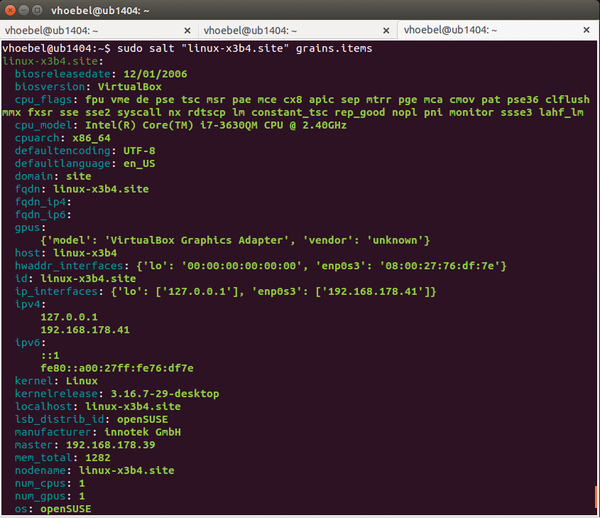This screenshot has height=518, width=600.
Task: Click the ipv4 address 192.168.178.41
Action: (85, 330)
